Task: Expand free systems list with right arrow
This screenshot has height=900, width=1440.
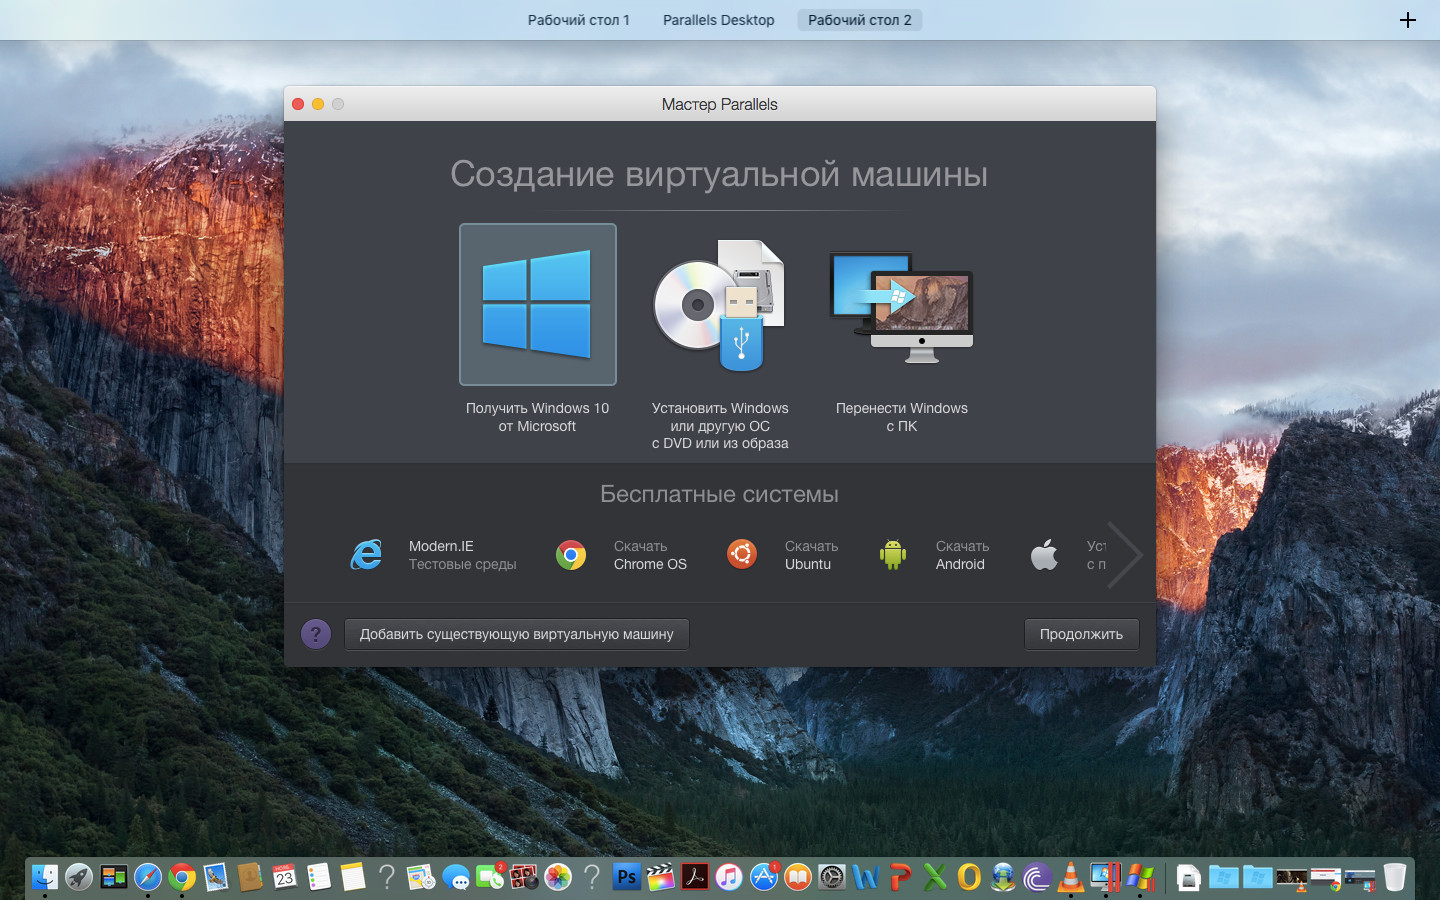Action: pyautogui.click(x=1126, y=554)
